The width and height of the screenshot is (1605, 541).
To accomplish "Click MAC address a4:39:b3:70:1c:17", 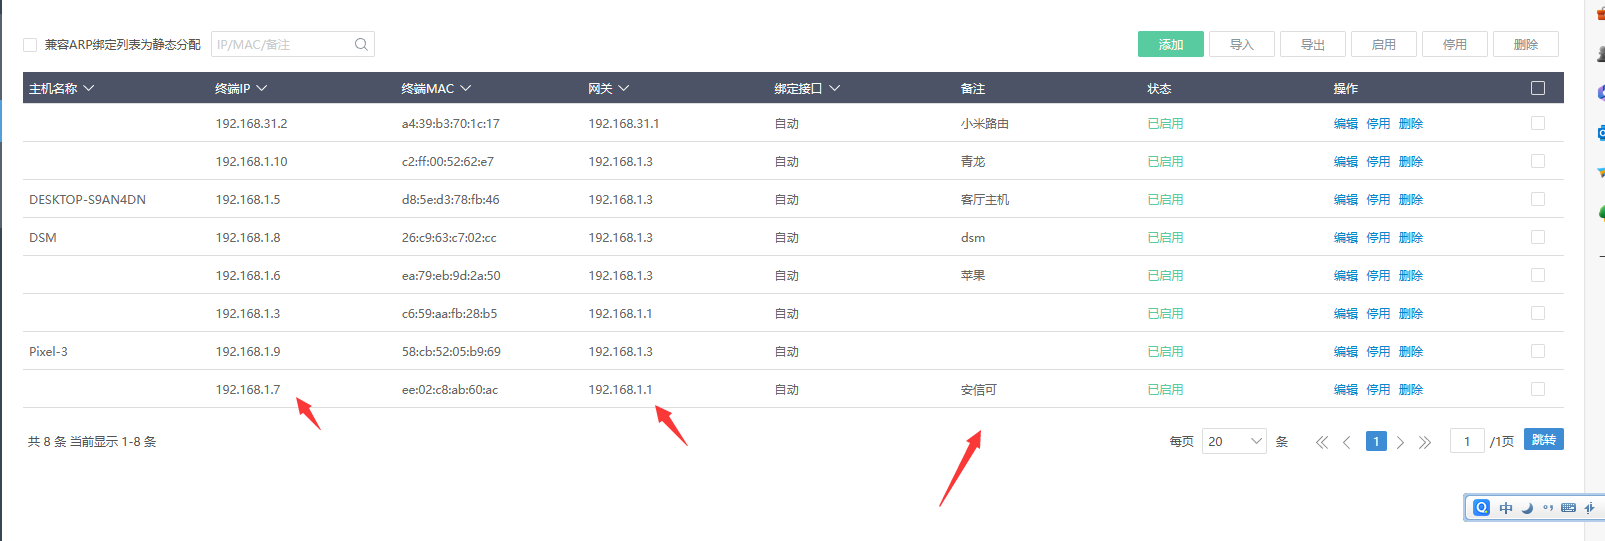I will tap(451, 124).
